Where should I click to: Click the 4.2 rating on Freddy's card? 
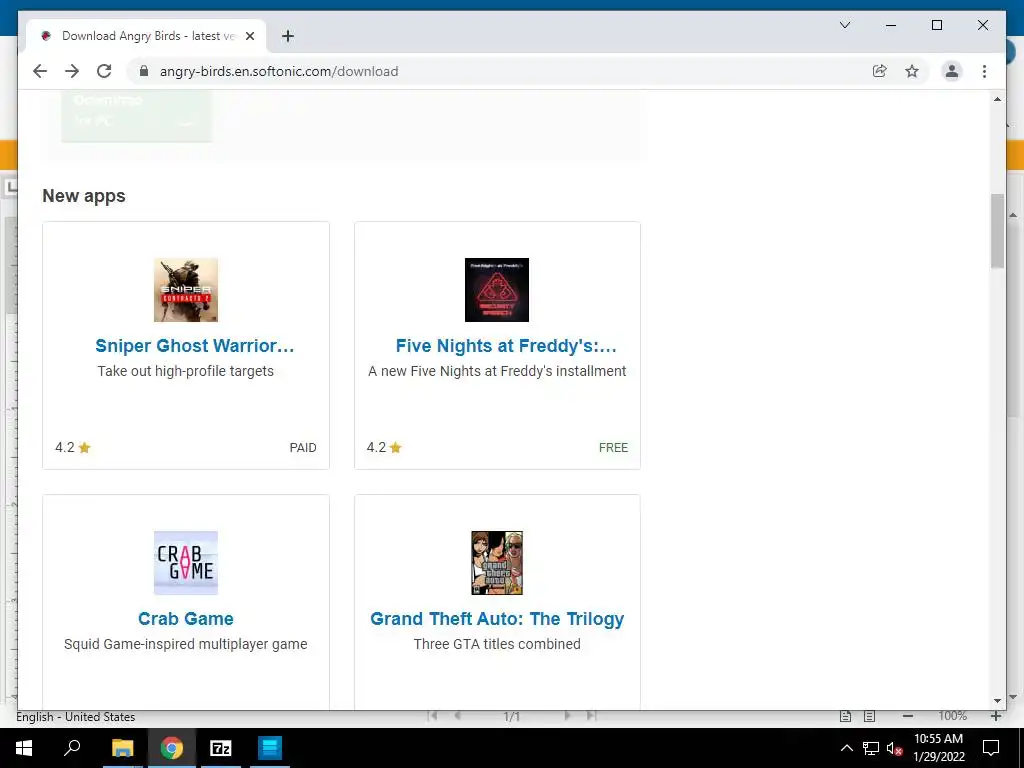(x=384, y=447)
